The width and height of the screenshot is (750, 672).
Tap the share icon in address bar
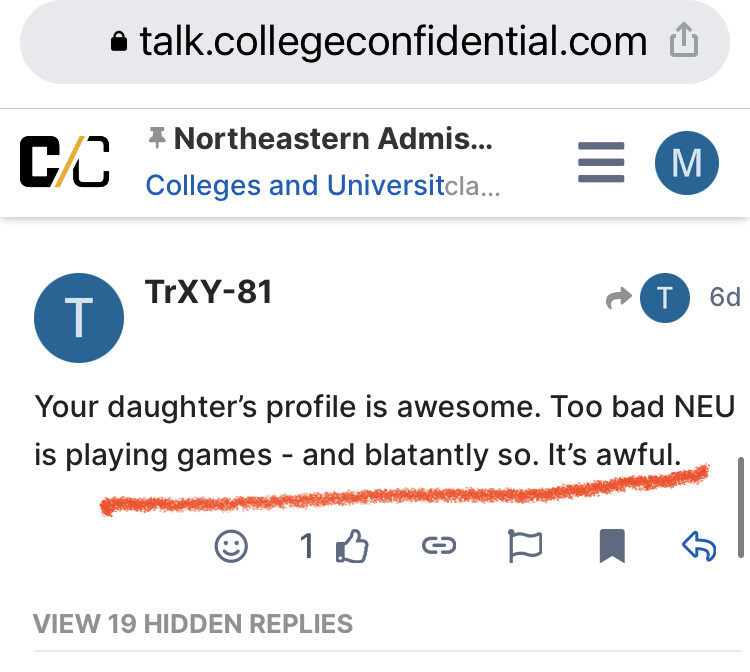coord(684,40)
